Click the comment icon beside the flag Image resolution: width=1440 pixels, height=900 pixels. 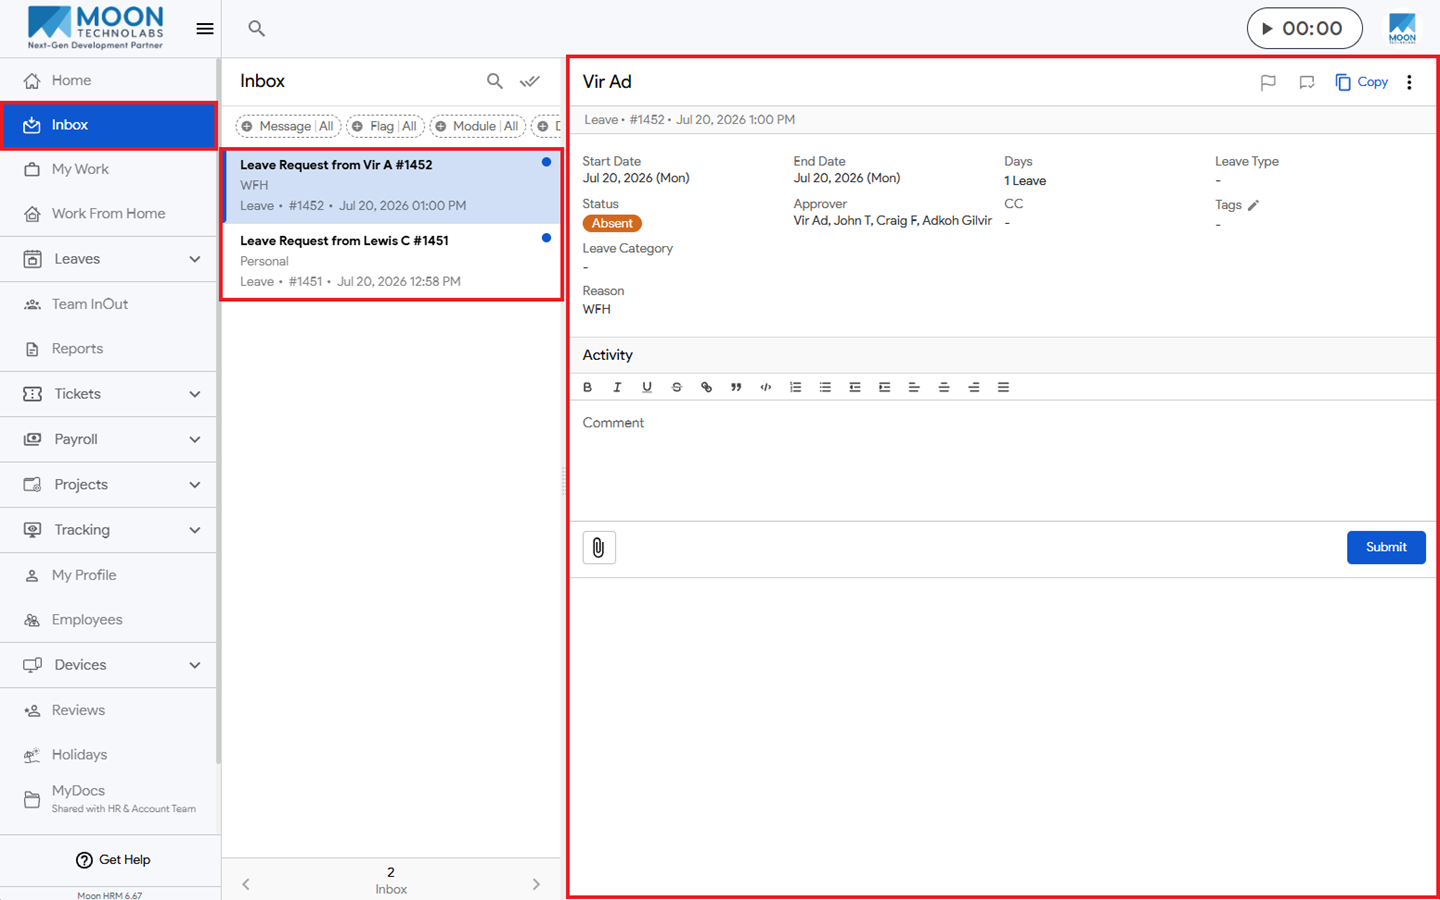pyautogui.click(x=1306, y=82)
